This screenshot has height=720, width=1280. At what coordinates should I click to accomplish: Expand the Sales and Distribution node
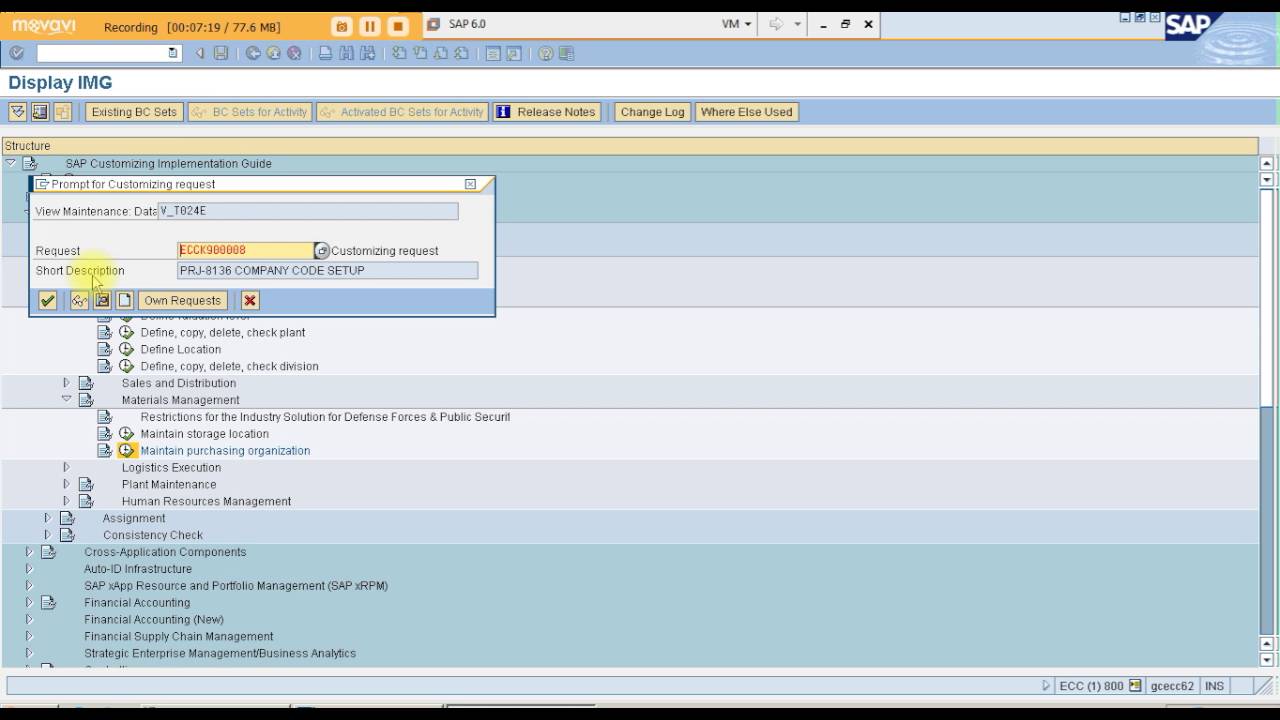[66, 383]
